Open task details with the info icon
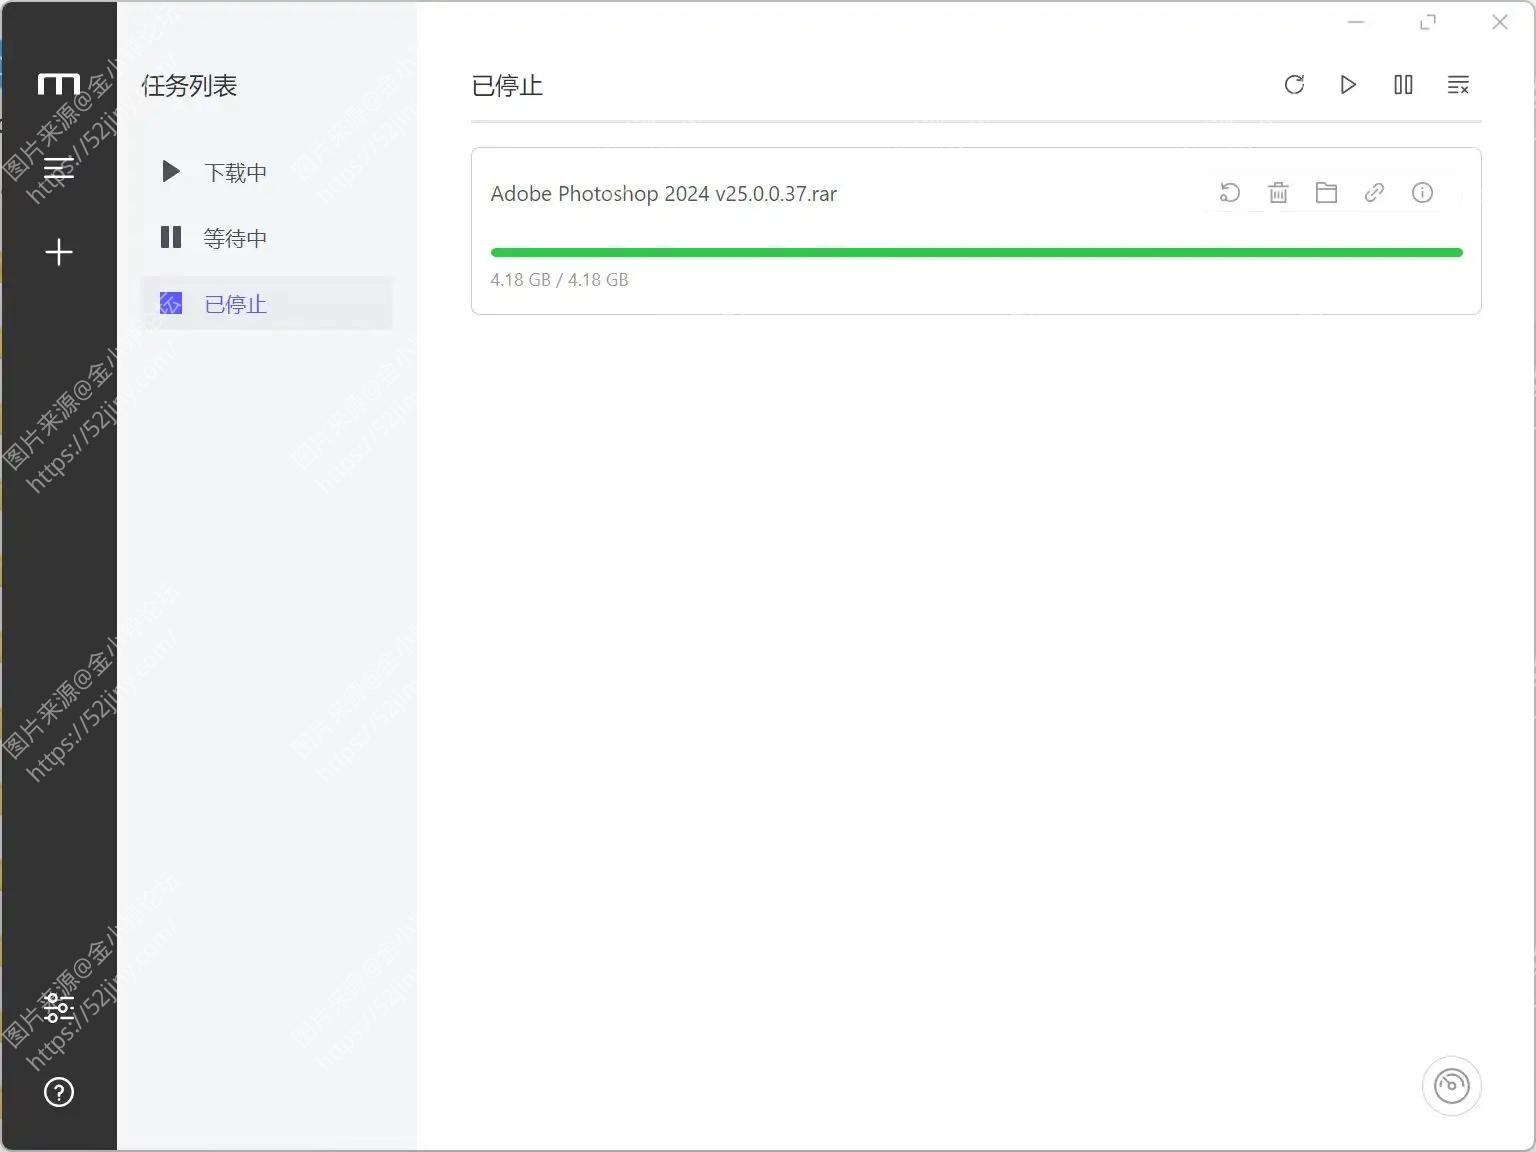The height and width of the screenshot is (1152, 1536). pos(1422,193)
